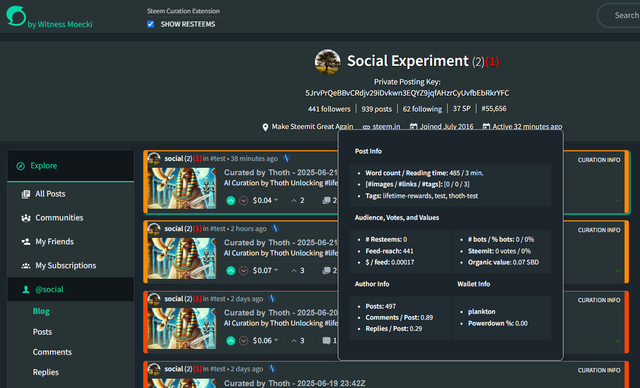Open the Comments section in sidebar
640x388 pixels.
point(52,352)
